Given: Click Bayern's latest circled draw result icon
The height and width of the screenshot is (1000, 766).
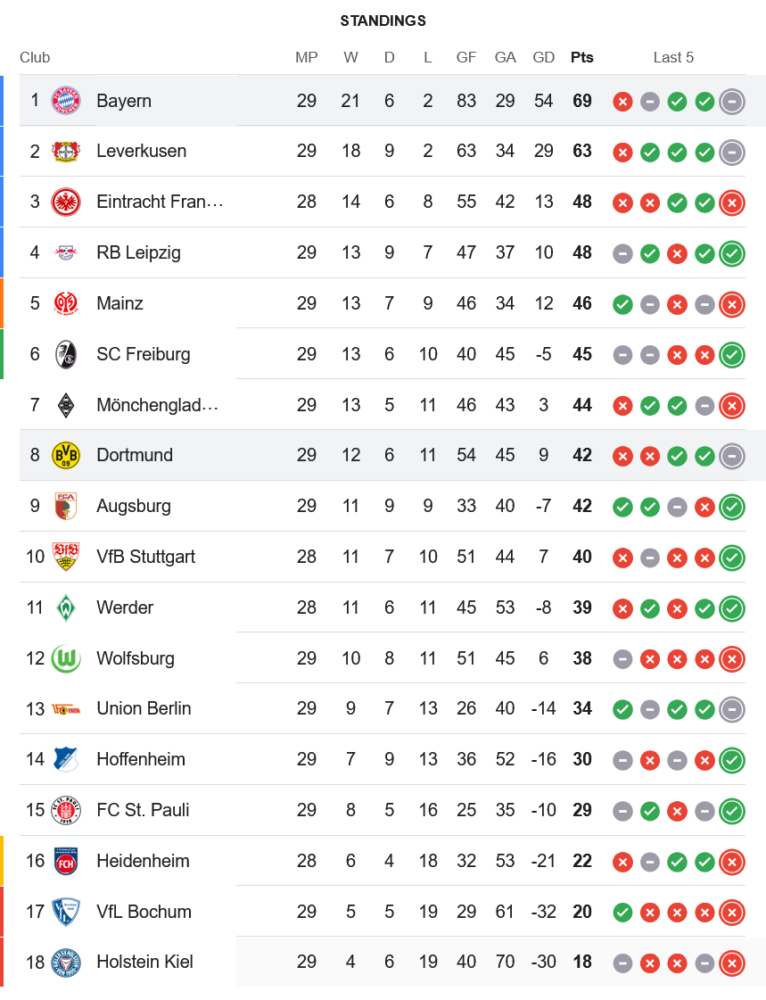Looking at the screenshot, I should (x=732, y=101).
